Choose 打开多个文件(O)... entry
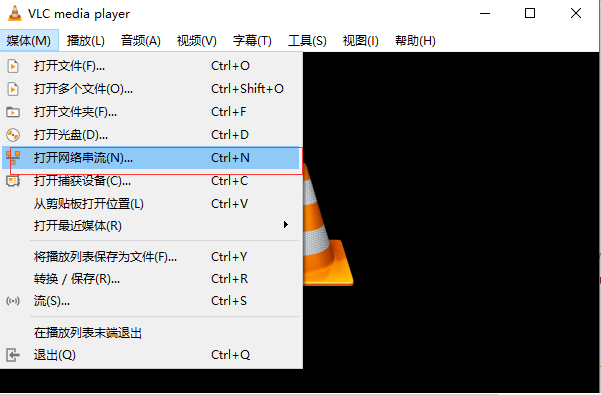 click(151, 89)
